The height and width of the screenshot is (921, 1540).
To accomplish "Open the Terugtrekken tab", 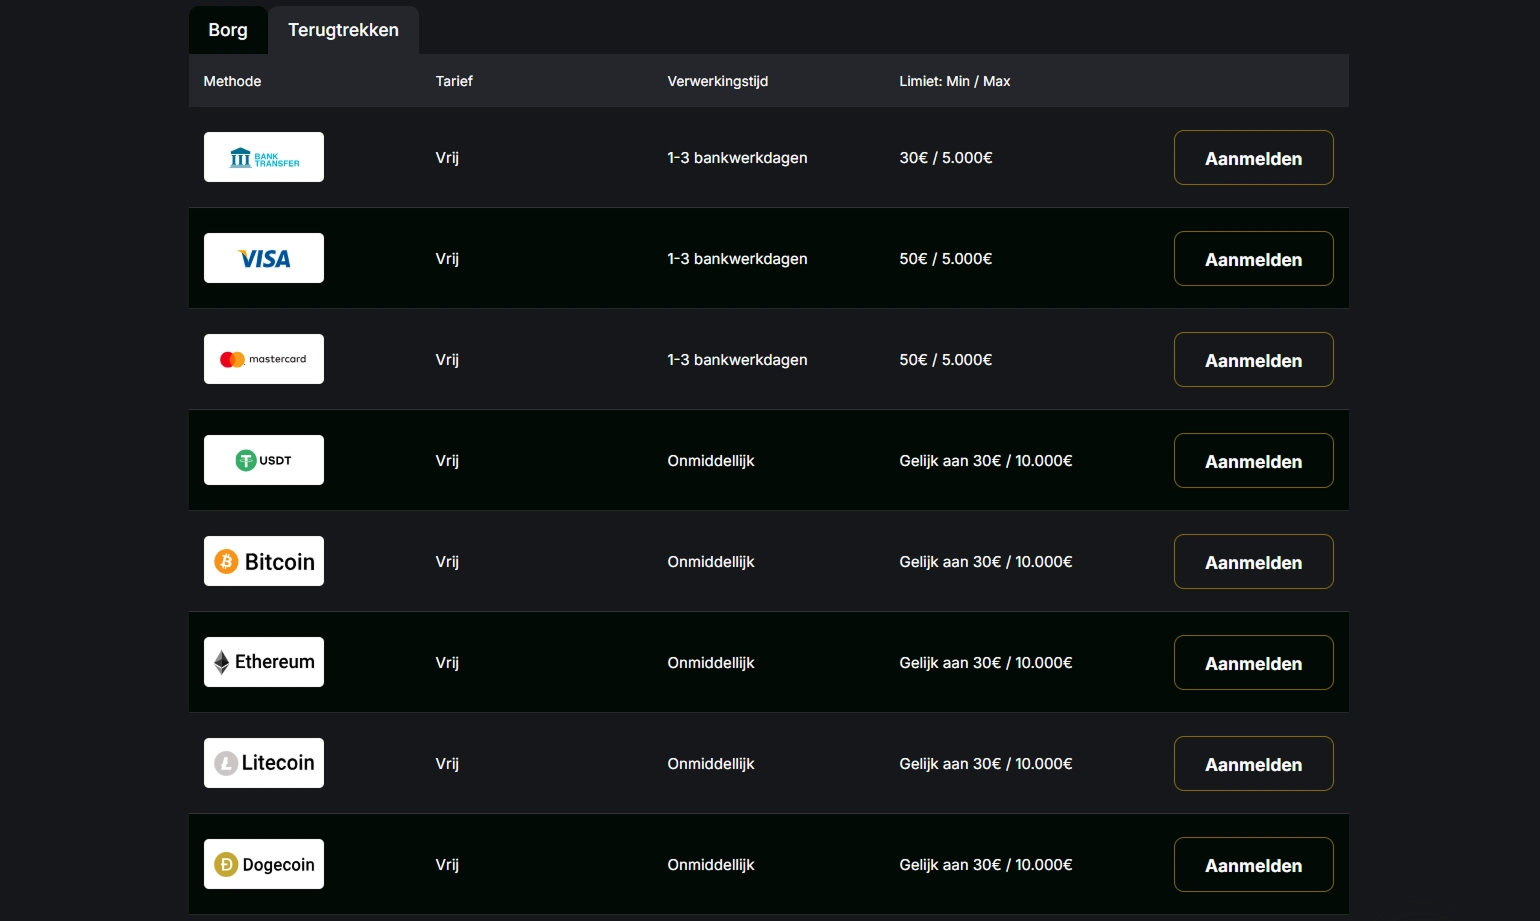I will point(343,30).
